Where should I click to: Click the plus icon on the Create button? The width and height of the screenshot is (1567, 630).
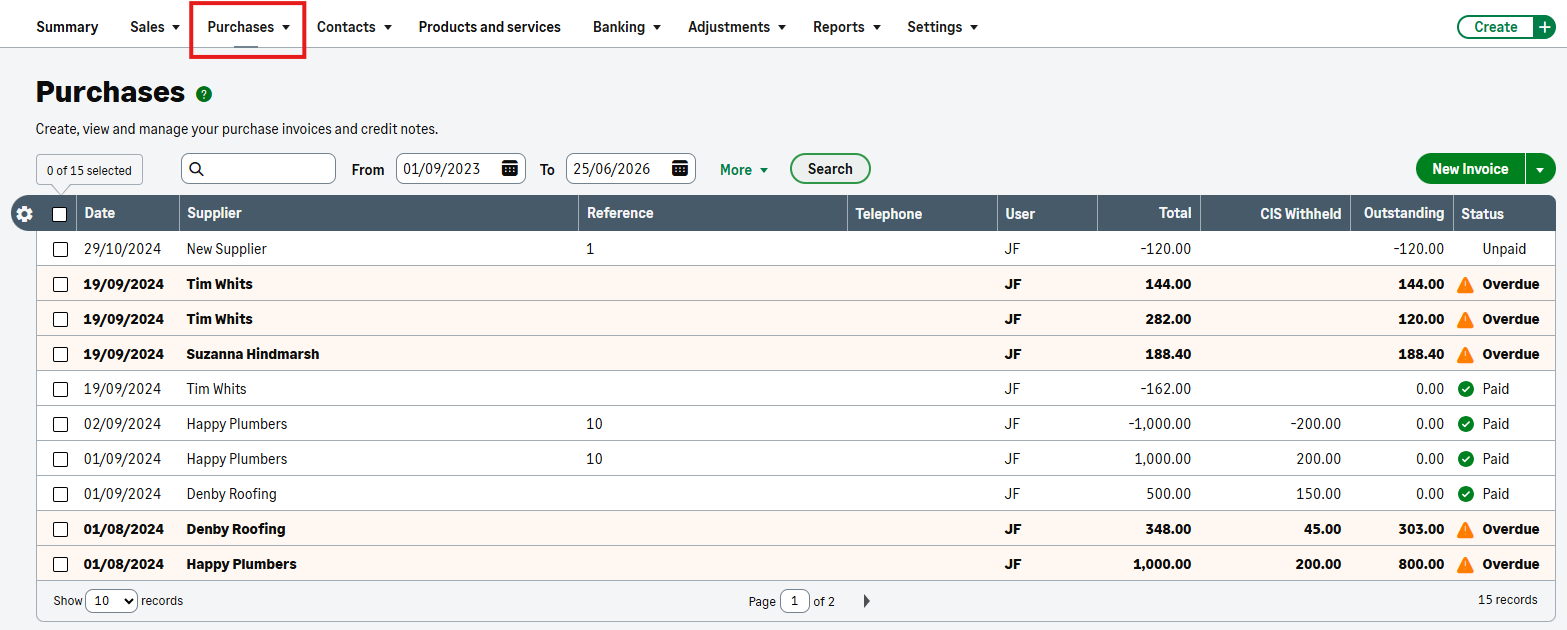pyautogui.click(x=1544, y=27)
